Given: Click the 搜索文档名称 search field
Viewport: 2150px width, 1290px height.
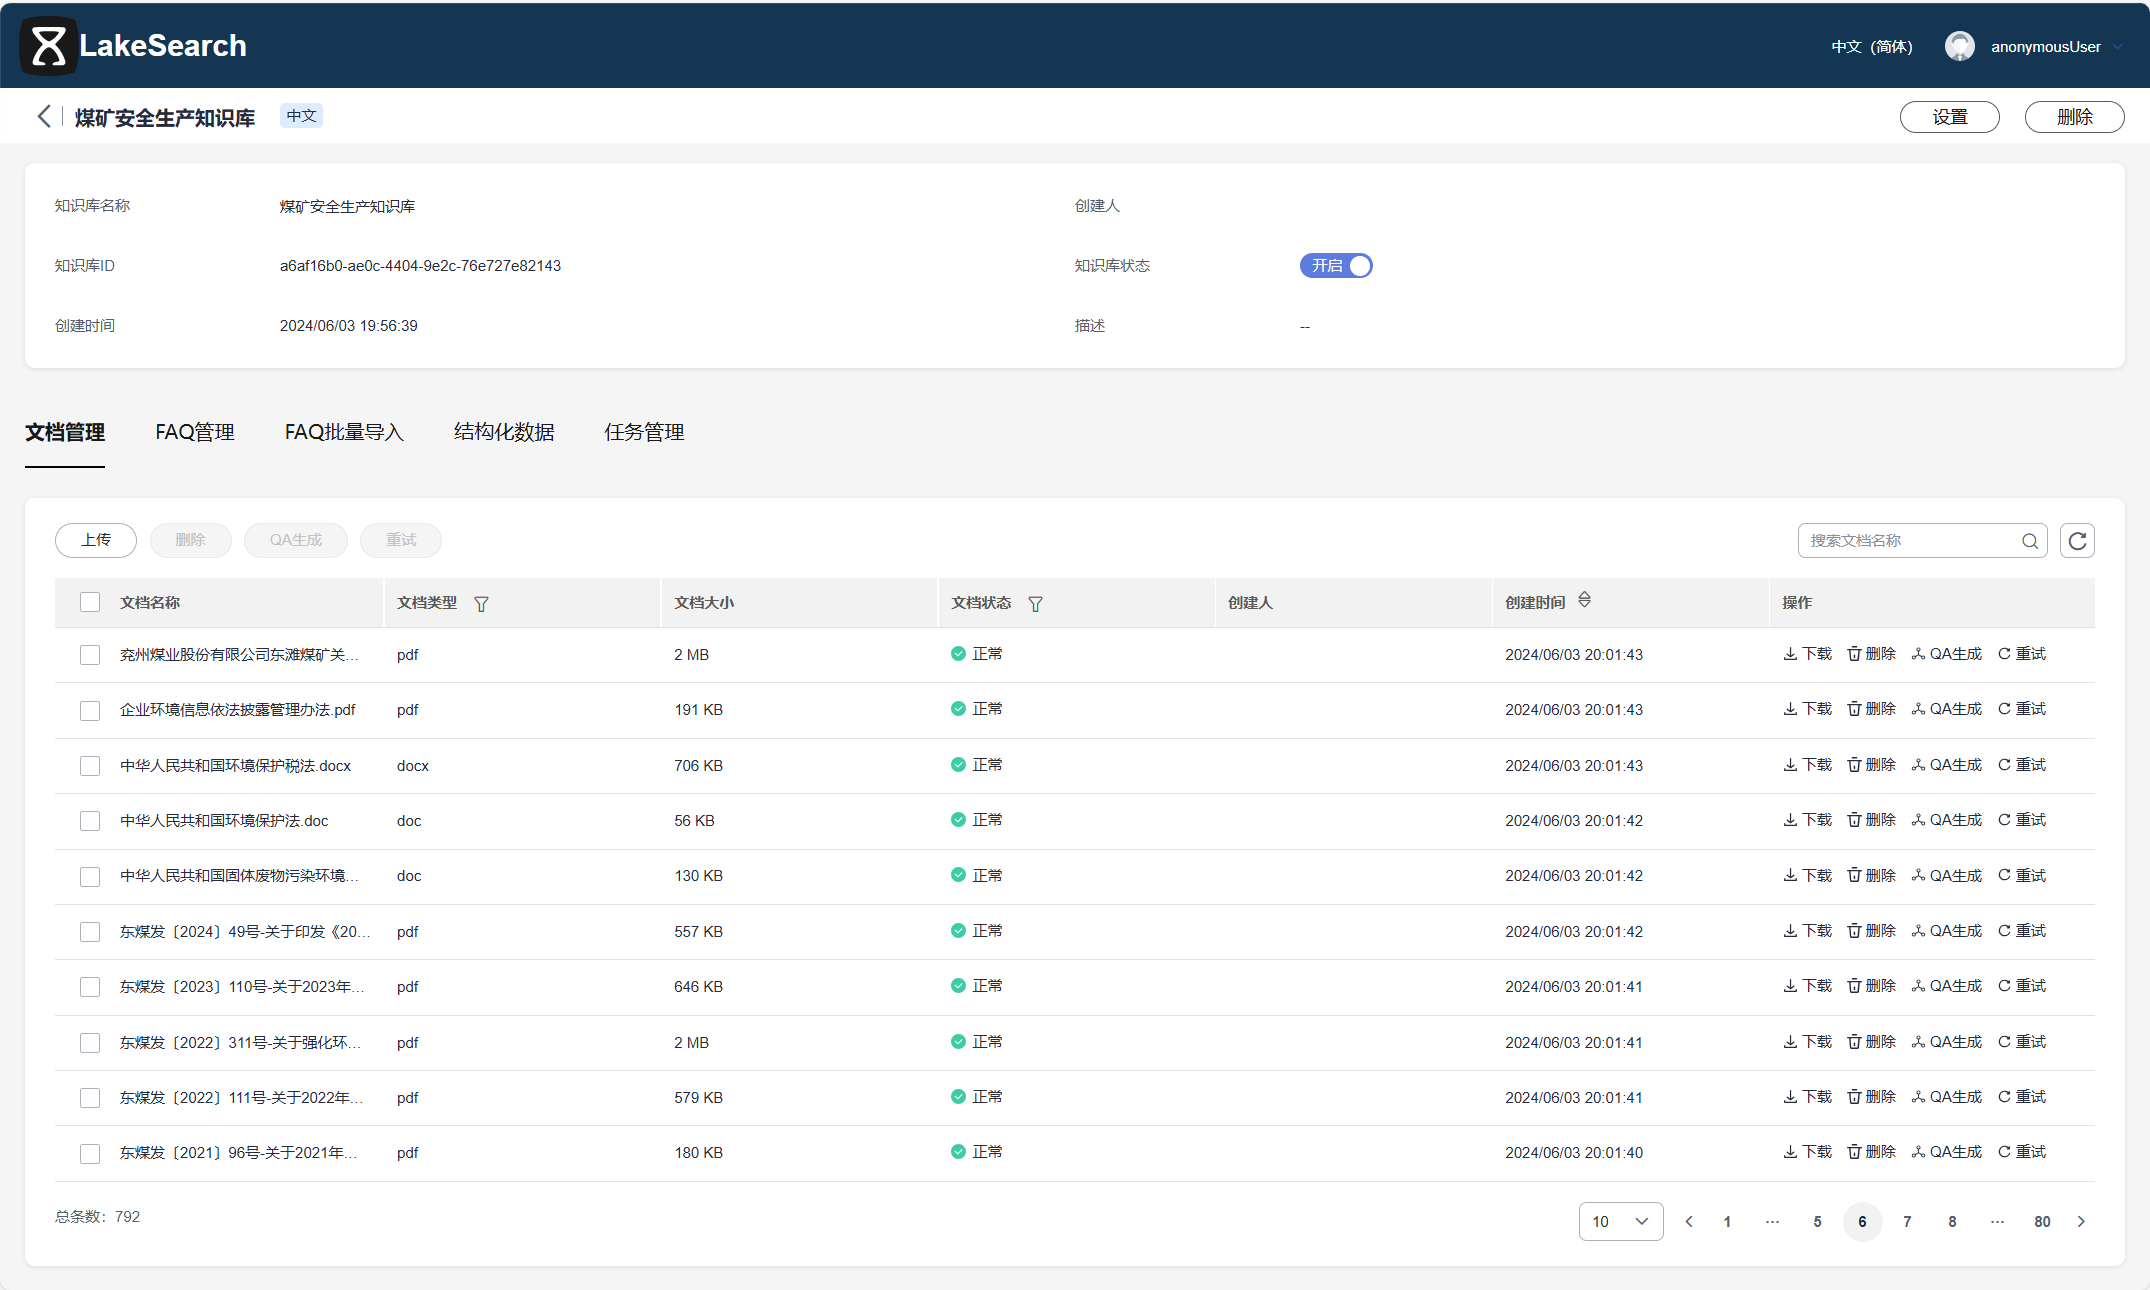Looking at the screenshot, I should click(x=1900, y=540).
